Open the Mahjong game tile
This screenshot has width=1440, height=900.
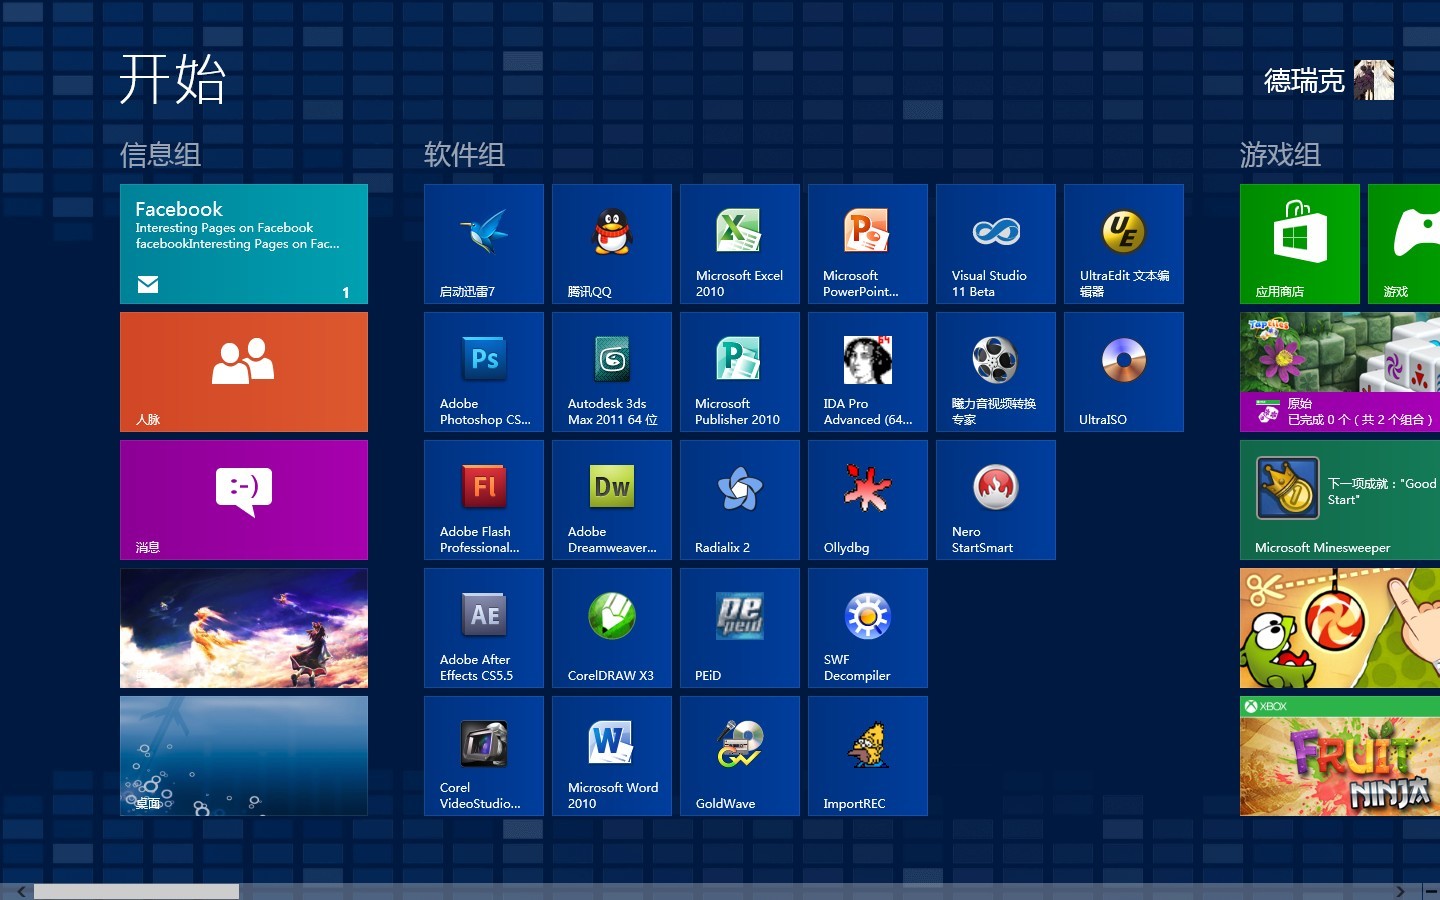tap(1340, 372)
